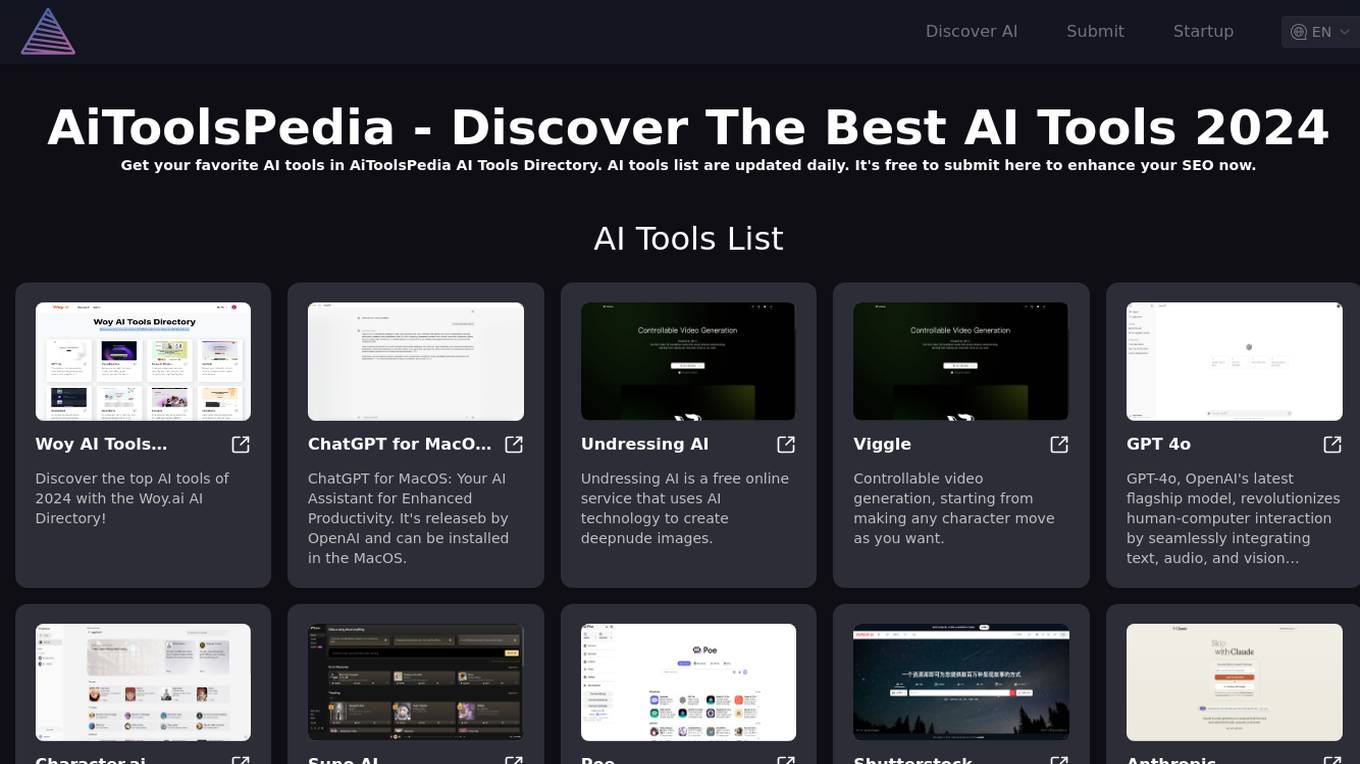The width and height of the screenshot is (1360, 764).
Task: Click the Woy.ai directory description text
Action: click(132, 498)
